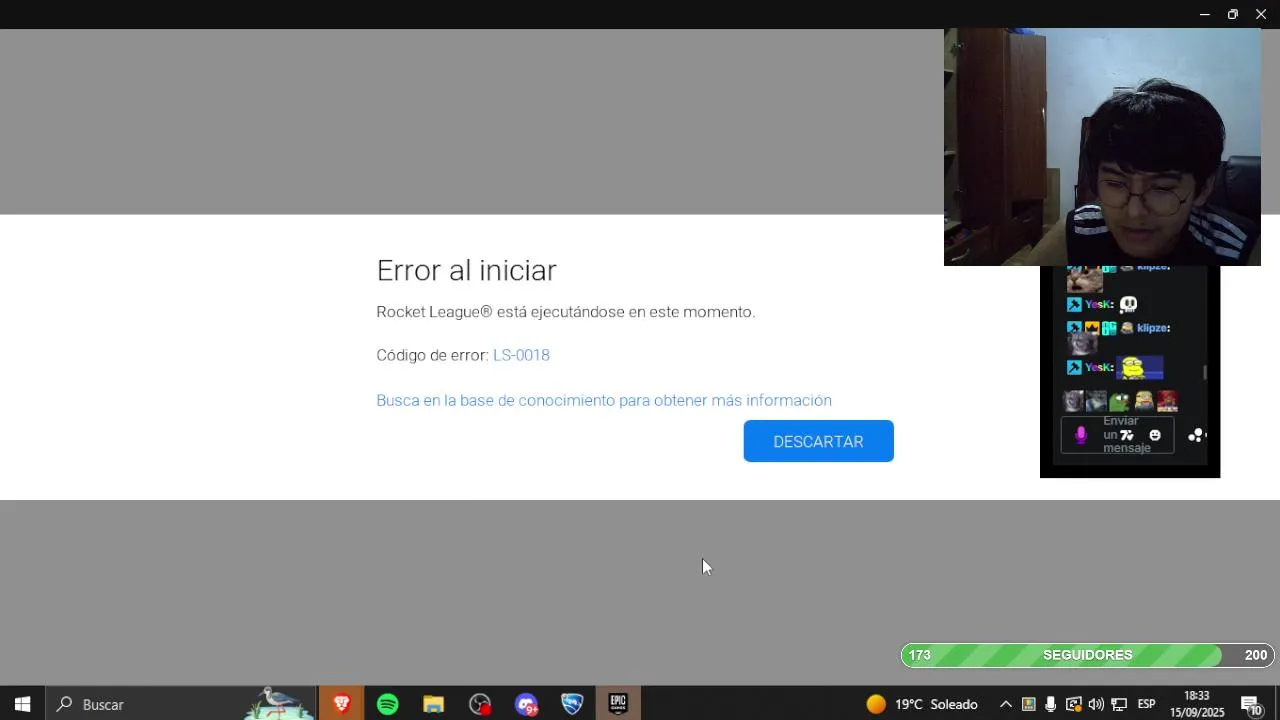Select the red emote at the end of the emote row
Image resolution: width=1280 pixels, height=720 pixels.
pyautogui.click(x=1167, y=401)
